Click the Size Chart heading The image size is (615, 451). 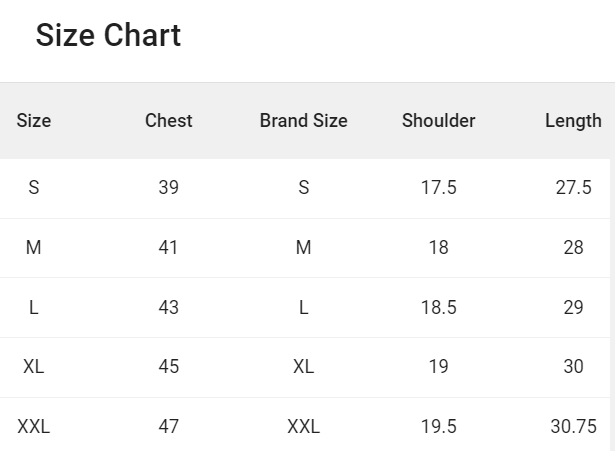pyautogui.click(x=108, y=36)
